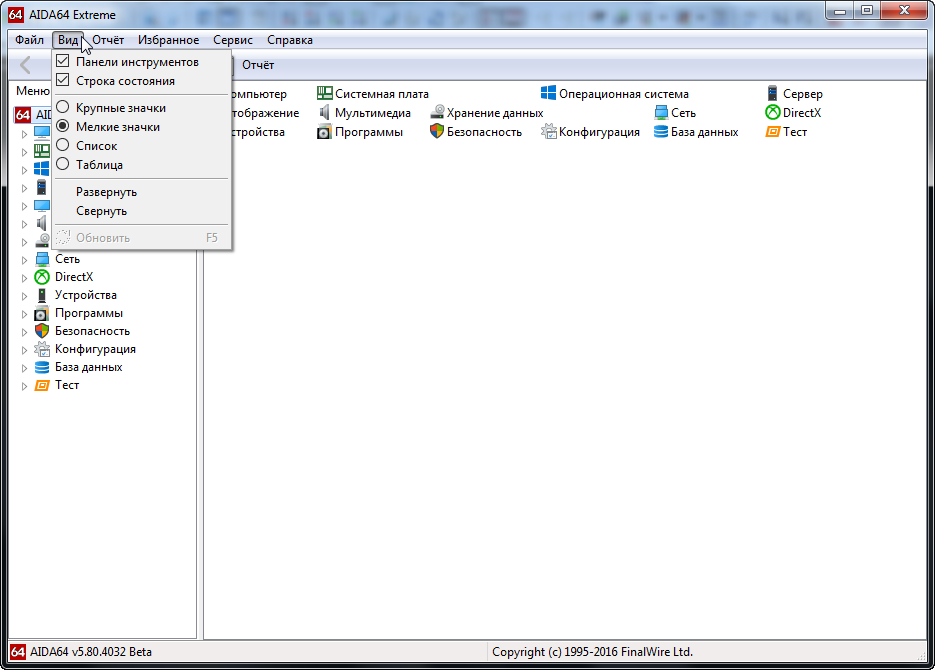Viewport: 935px width, 670px height.
Task: Select the Тест tree icon
Action: [x=42, y=385]
